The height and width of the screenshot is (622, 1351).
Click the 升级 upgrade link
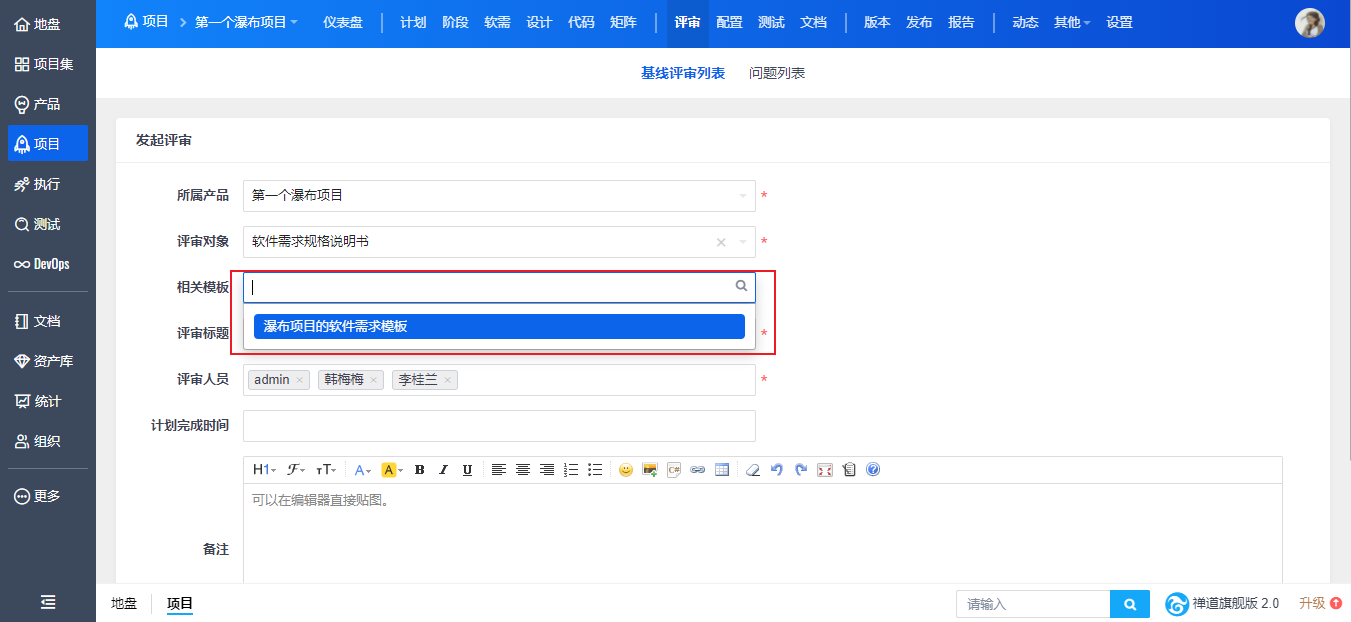(1319, 603)
